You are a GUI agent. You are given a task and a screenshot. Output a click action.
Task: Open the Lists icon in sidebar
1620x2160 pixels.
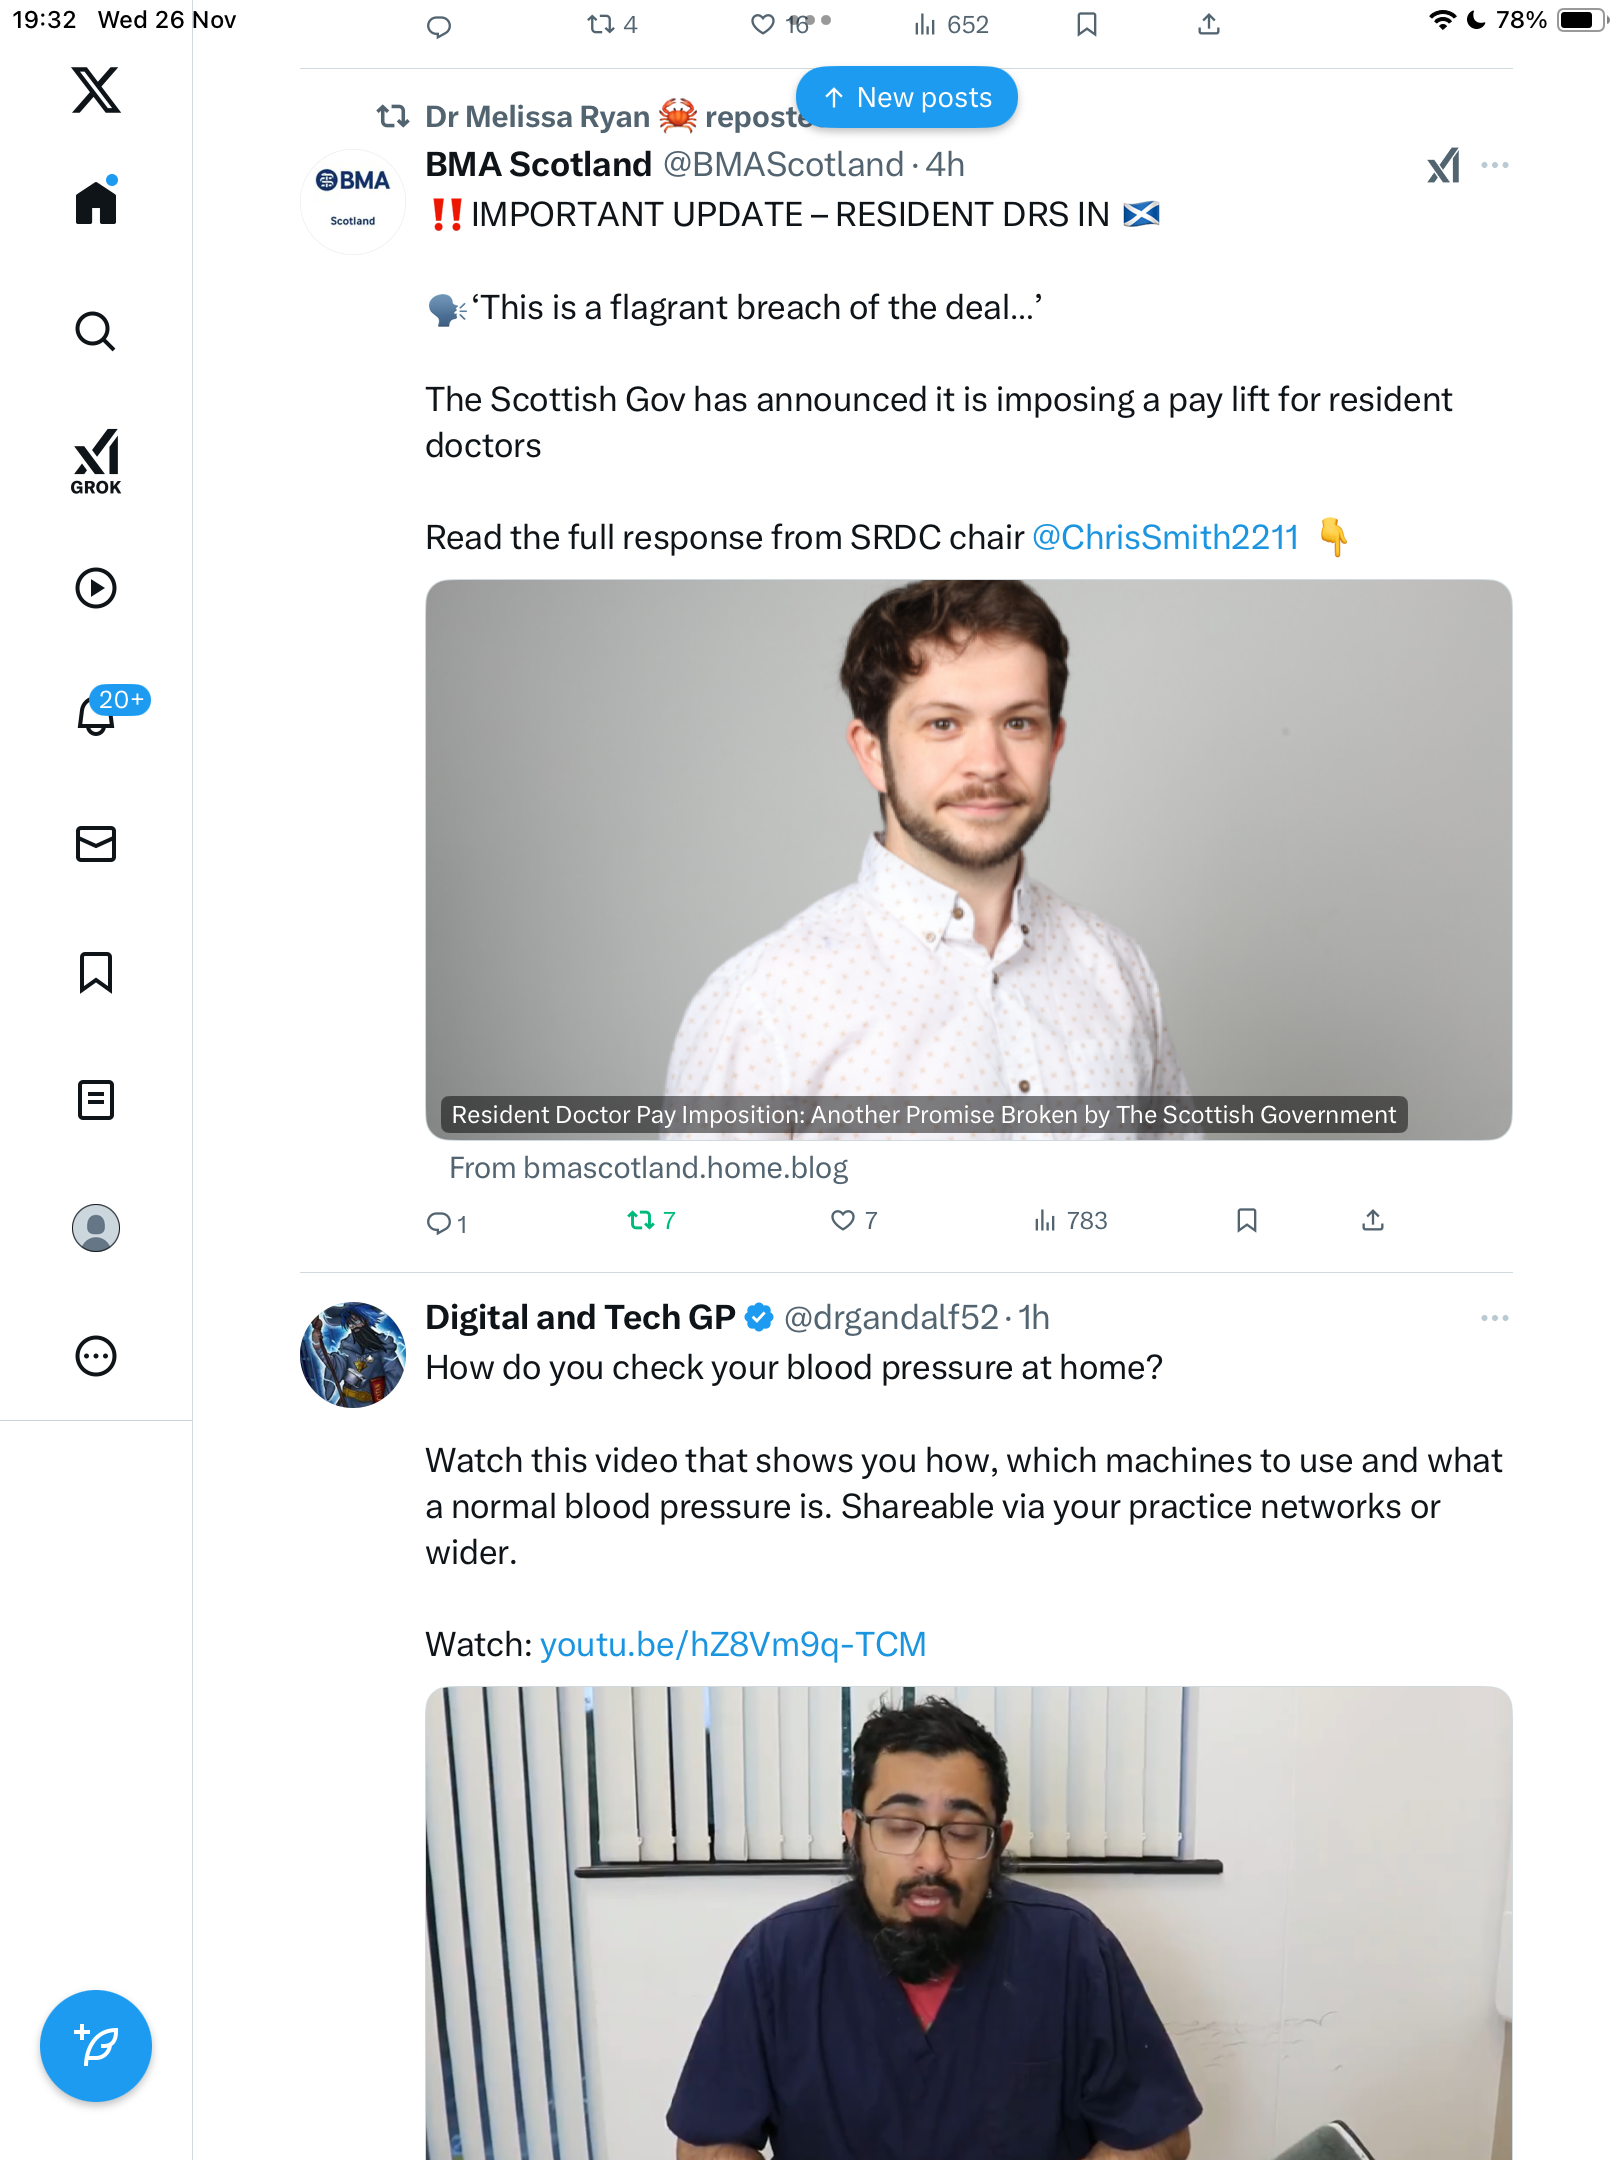point(96,1100)
